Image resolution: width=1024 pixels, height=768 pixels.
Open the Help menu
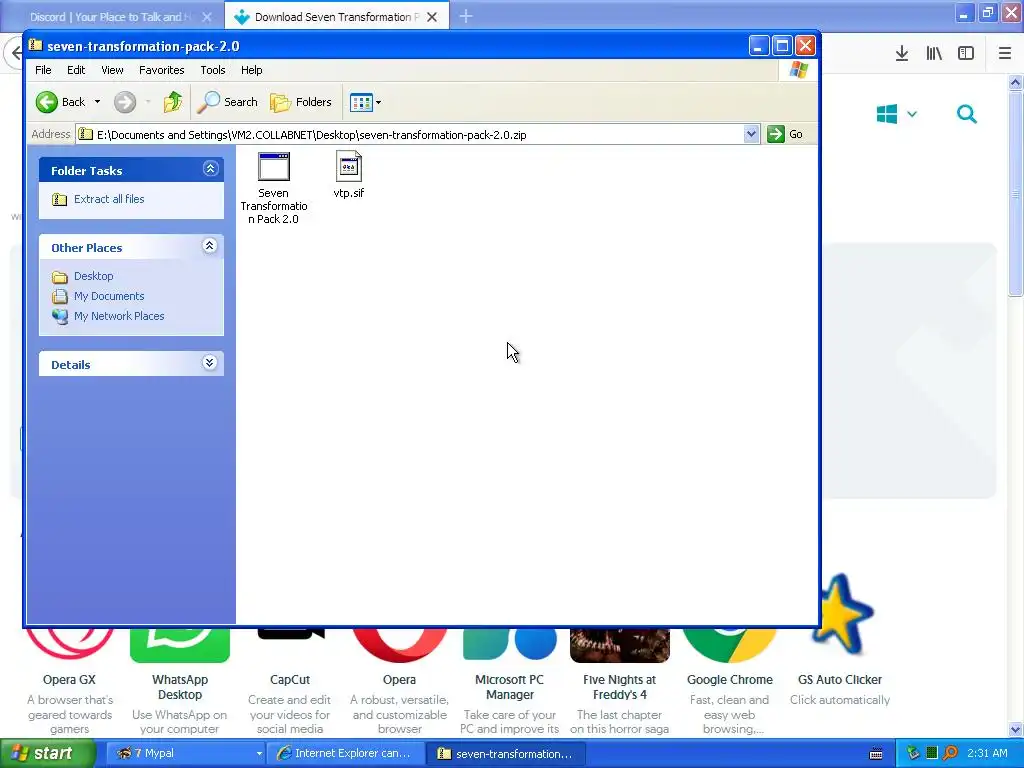[x=251, y=70]
